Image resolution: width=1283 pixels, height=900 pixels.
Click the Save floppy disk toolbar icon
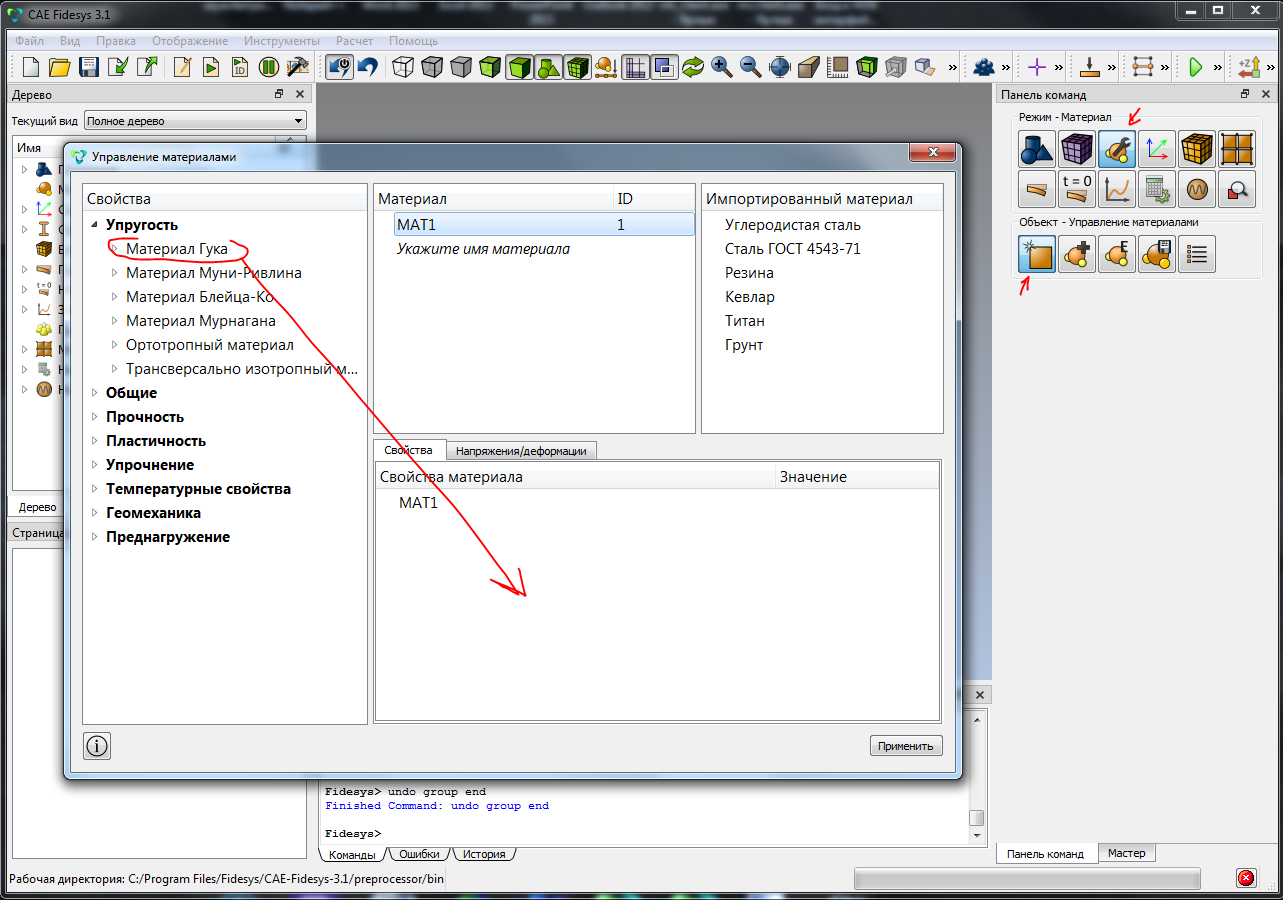tap(89, 68)
